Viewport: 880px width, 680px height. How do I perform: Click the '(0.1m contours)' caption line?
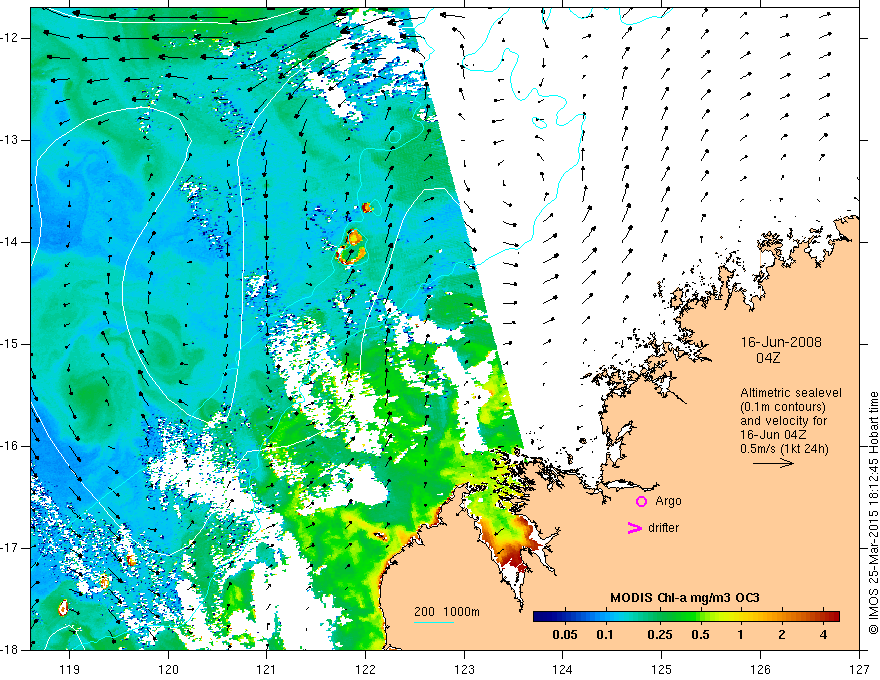pyautogui.click(x=783, y=407)
